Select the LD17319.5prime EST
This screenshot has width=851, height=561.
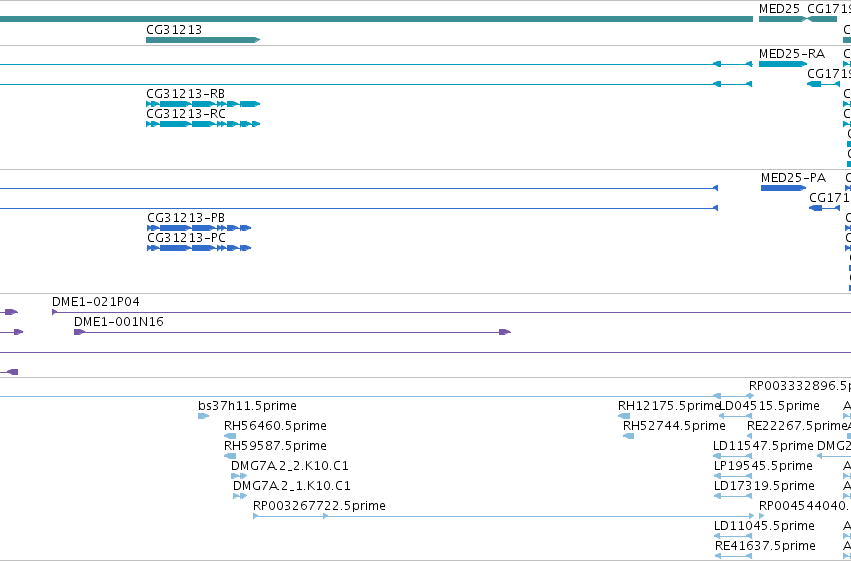click(x=733, y=496)
